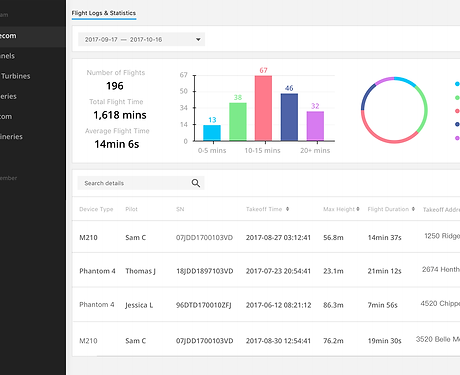This screenshot has width=460, height=375.
Task: Select Flight Logs & Statistics tab
Action: coord(104,13)
